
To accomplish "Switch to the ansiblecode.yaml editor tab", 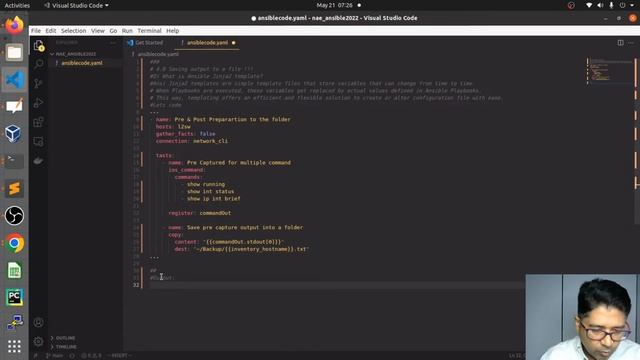I will (208, 42).
